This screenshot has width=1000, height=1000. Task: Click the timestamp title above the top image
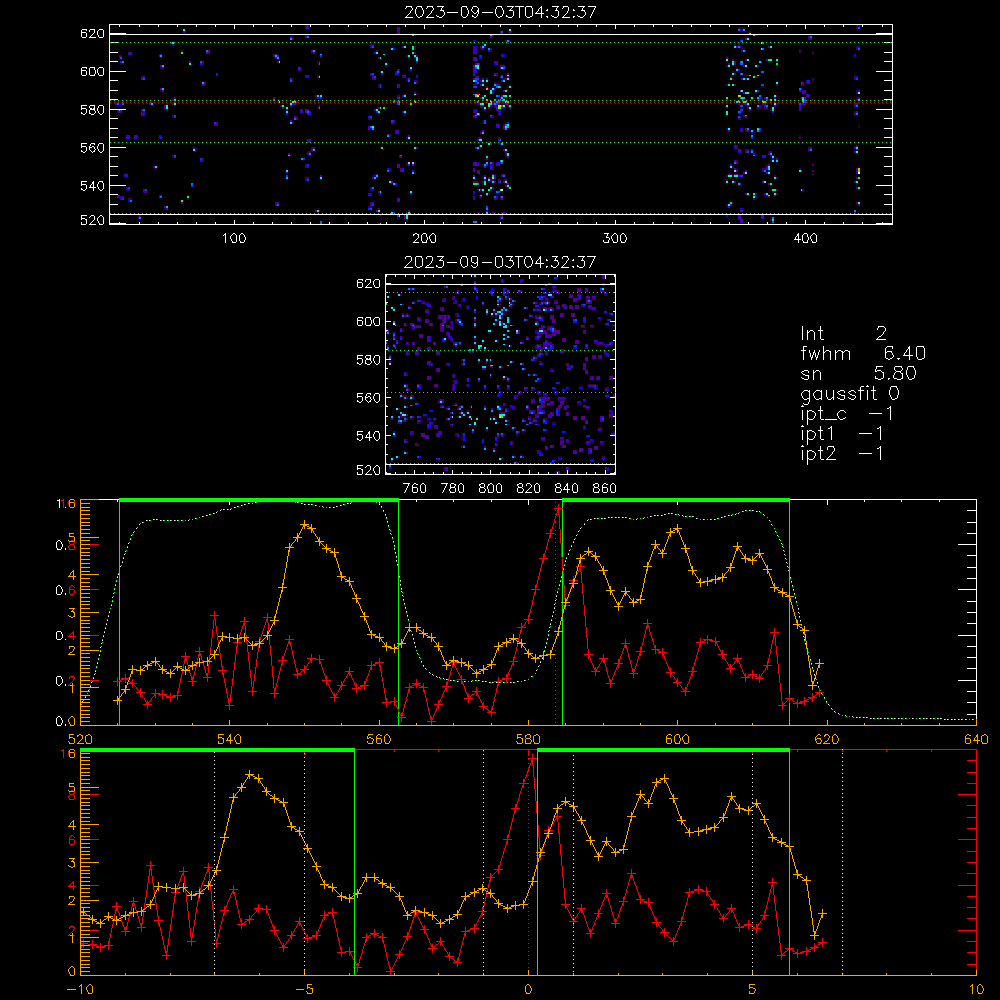(501, 11)
